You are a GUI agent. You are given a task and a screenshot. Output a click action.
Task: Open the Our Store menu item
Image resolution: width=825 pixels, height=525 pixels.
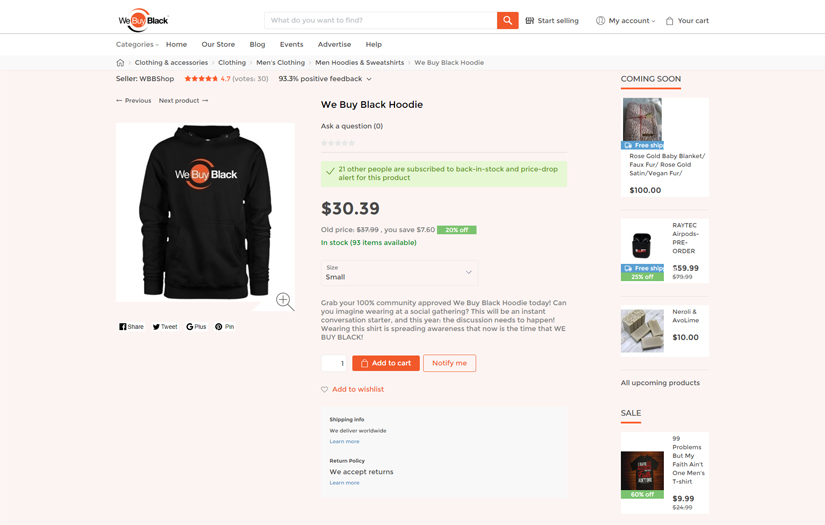tap(218, 45)
